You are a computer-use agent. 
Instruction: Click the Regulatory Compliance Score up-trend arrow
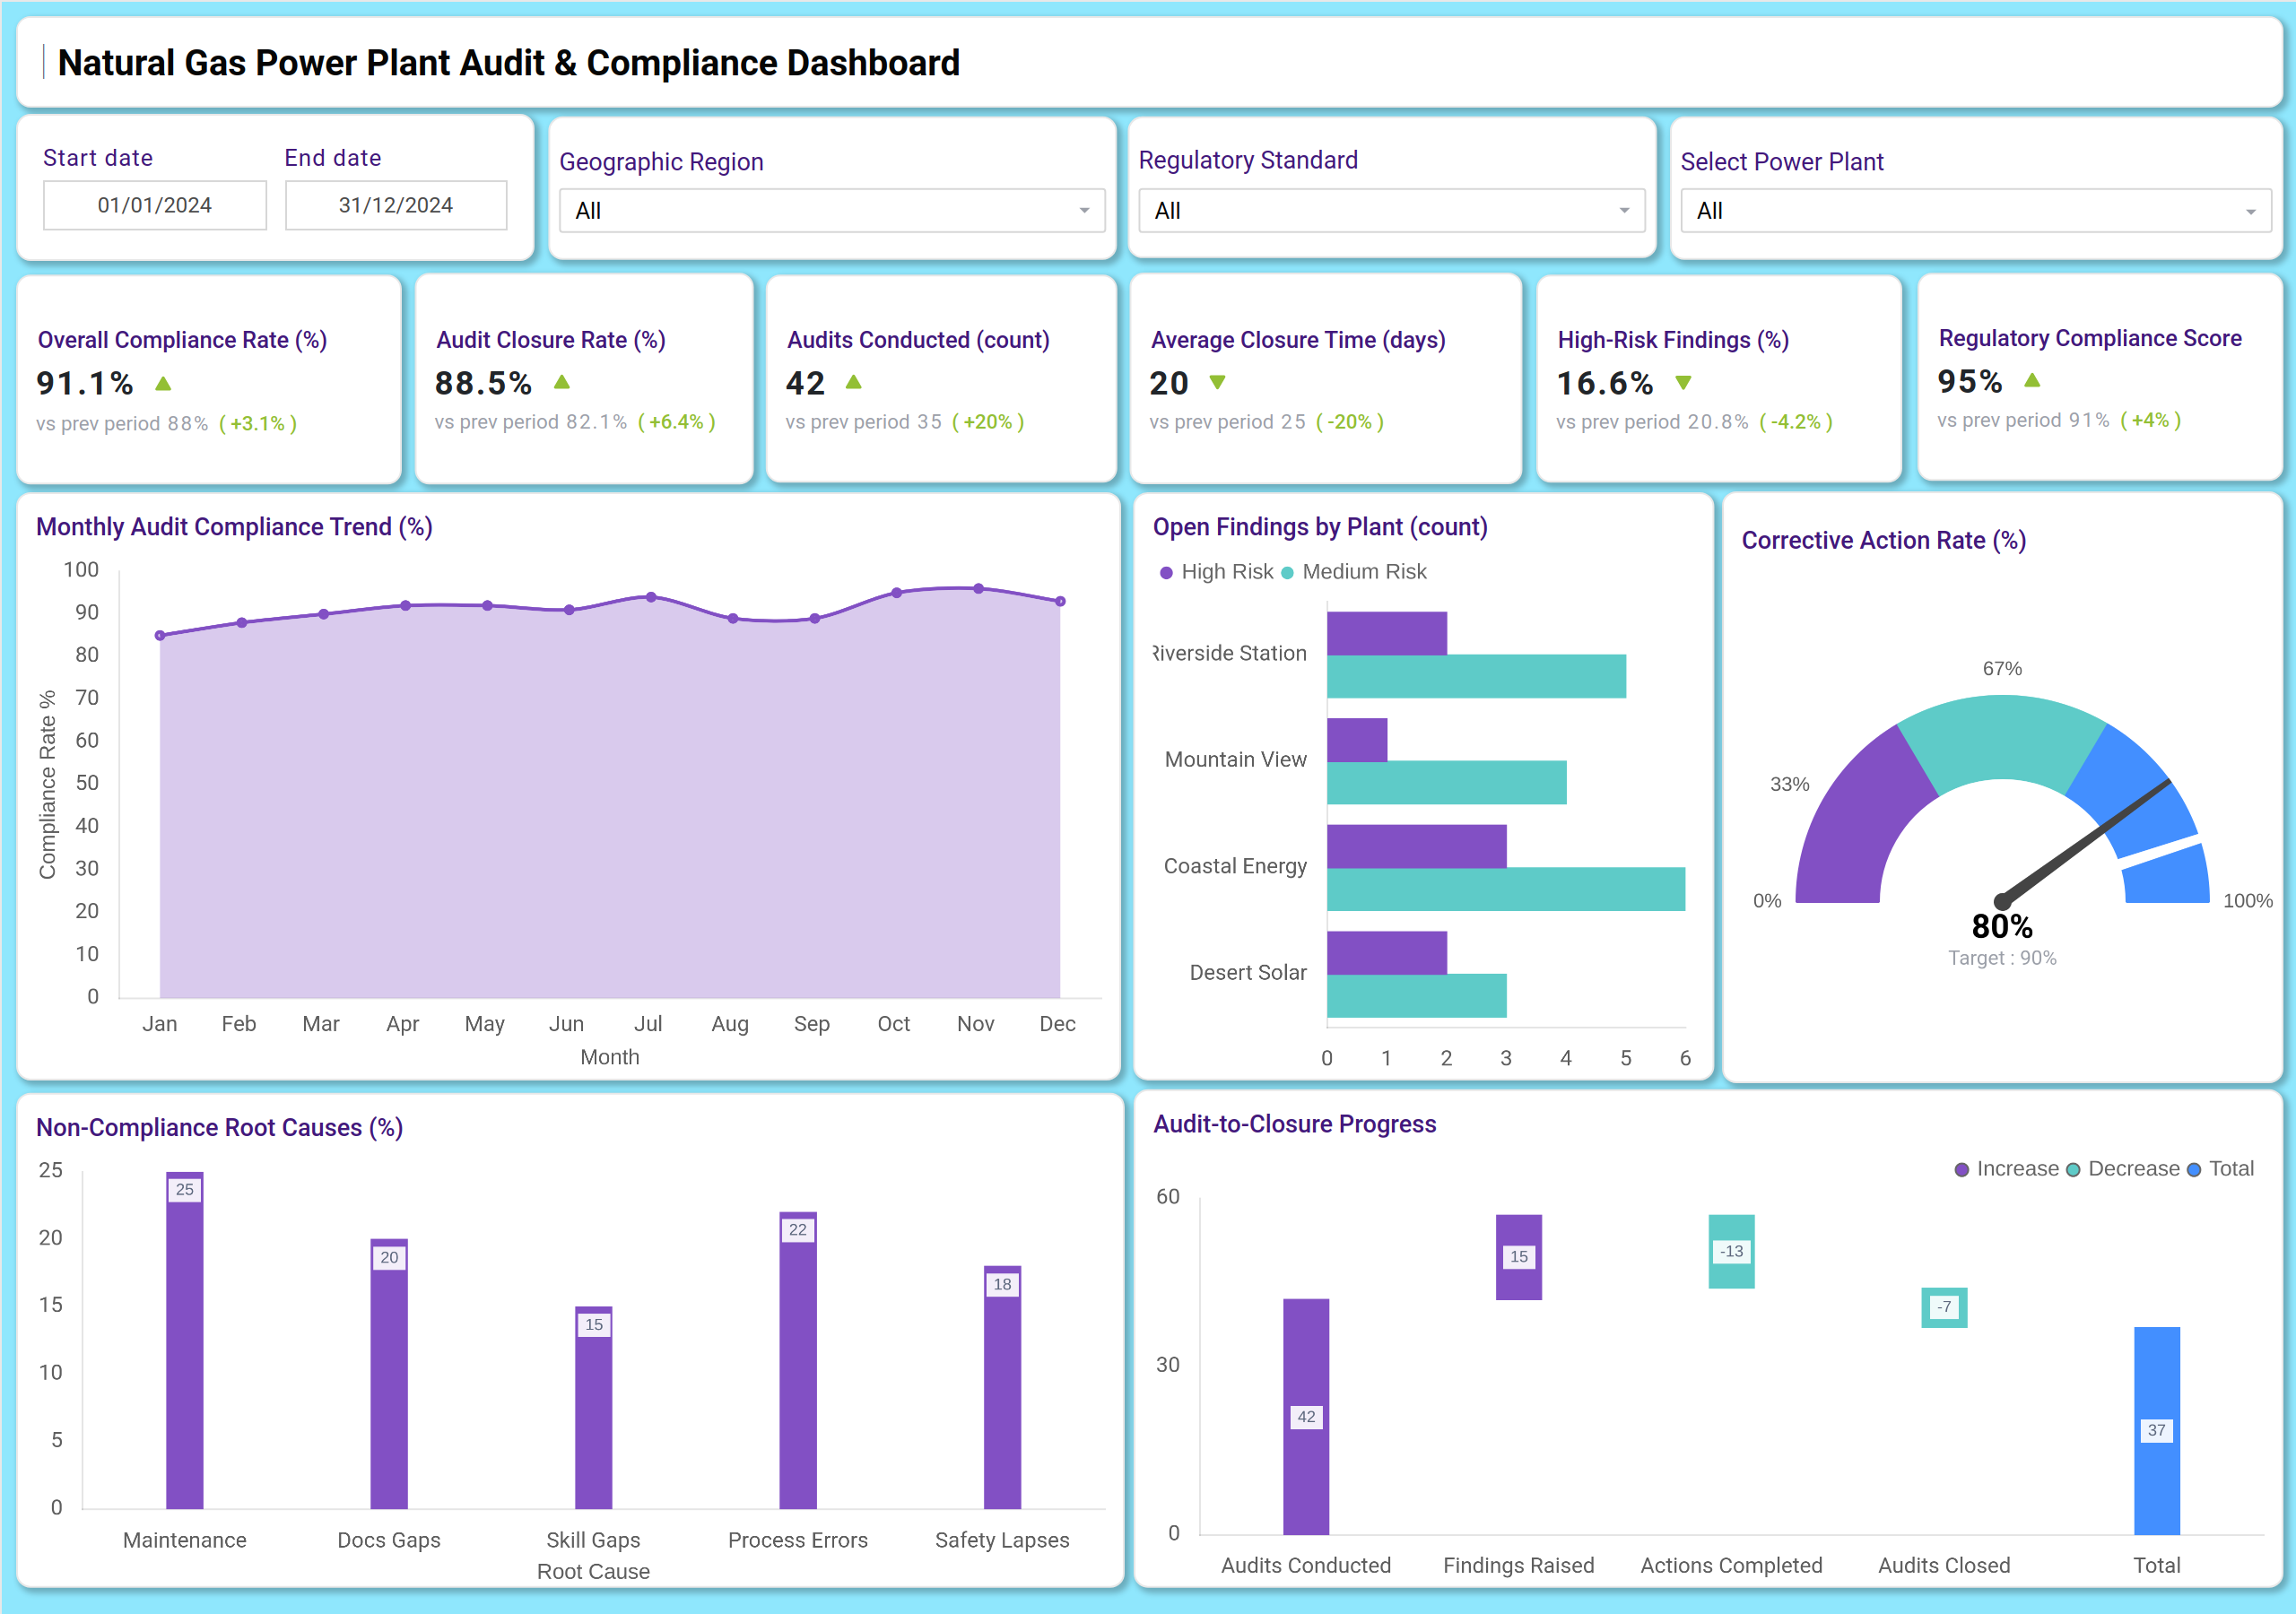click(2032, 380)
